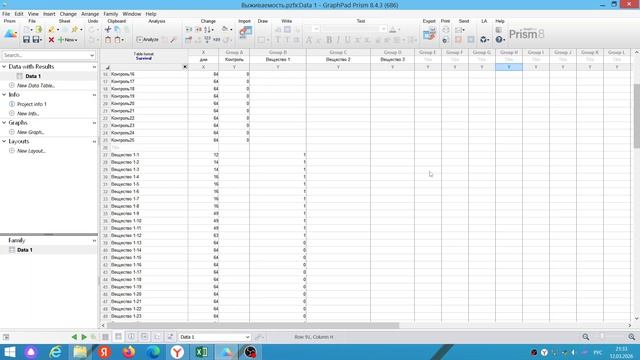Screen dimensions: 640x360
Task: Select the Group H column header
Action: click(x=509, y=52)
